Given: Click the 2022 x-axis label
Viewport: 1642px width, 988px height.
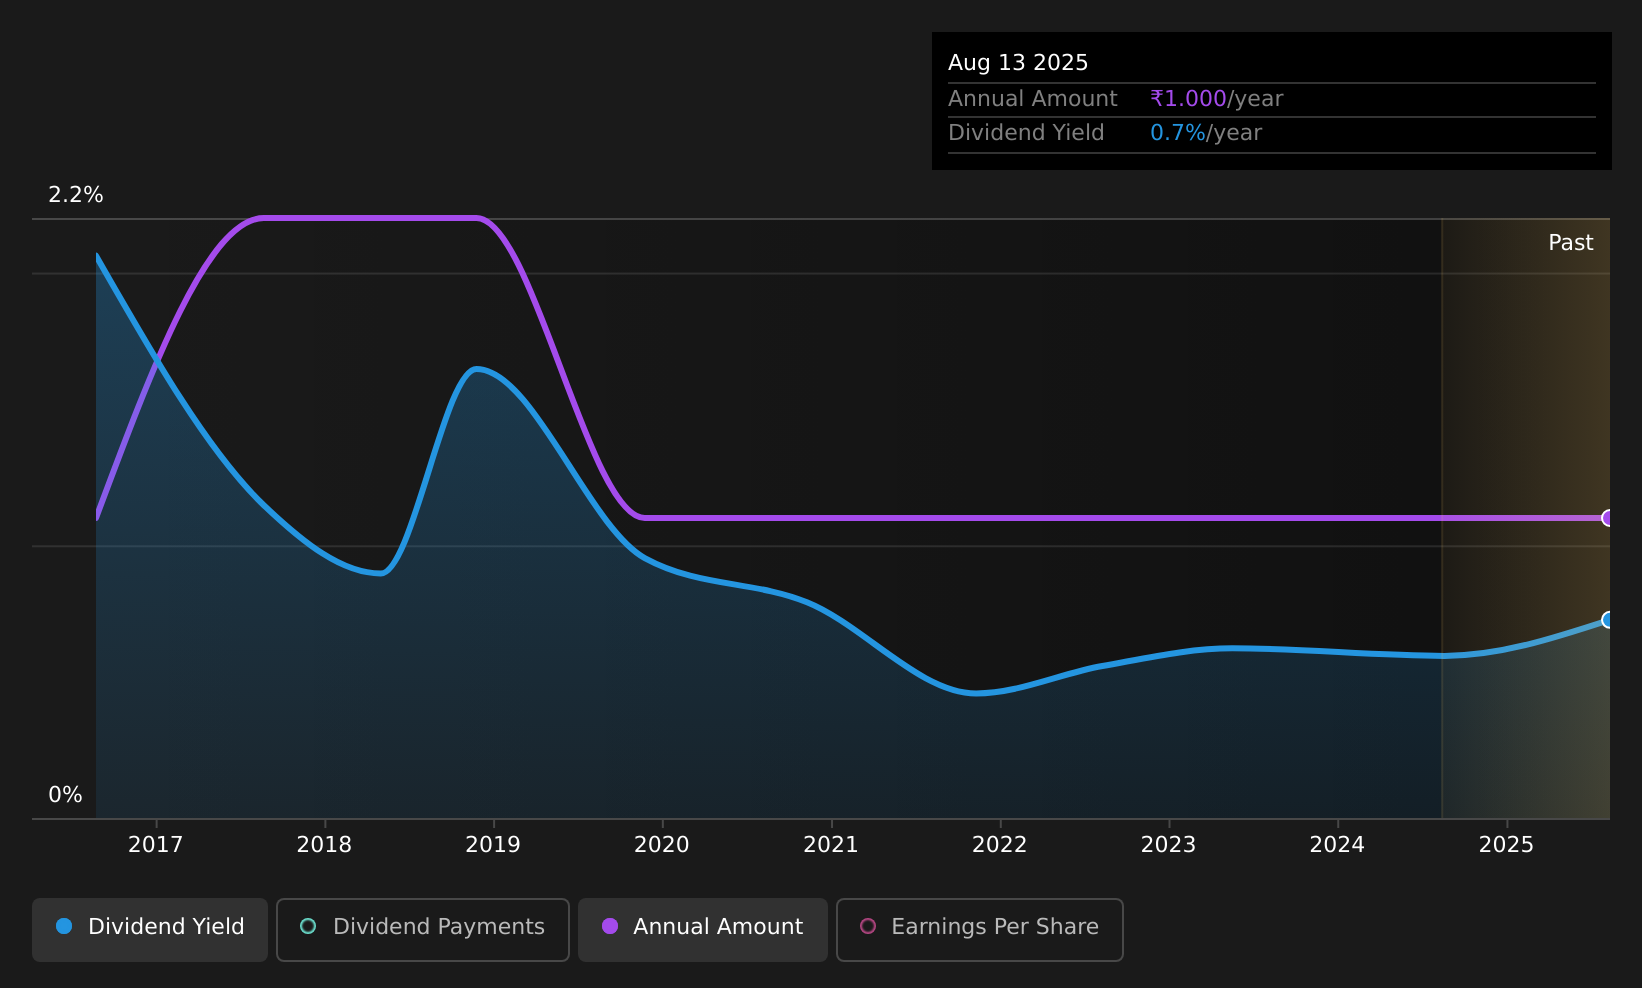Looking at the screenshot, I should [1000, 845].
